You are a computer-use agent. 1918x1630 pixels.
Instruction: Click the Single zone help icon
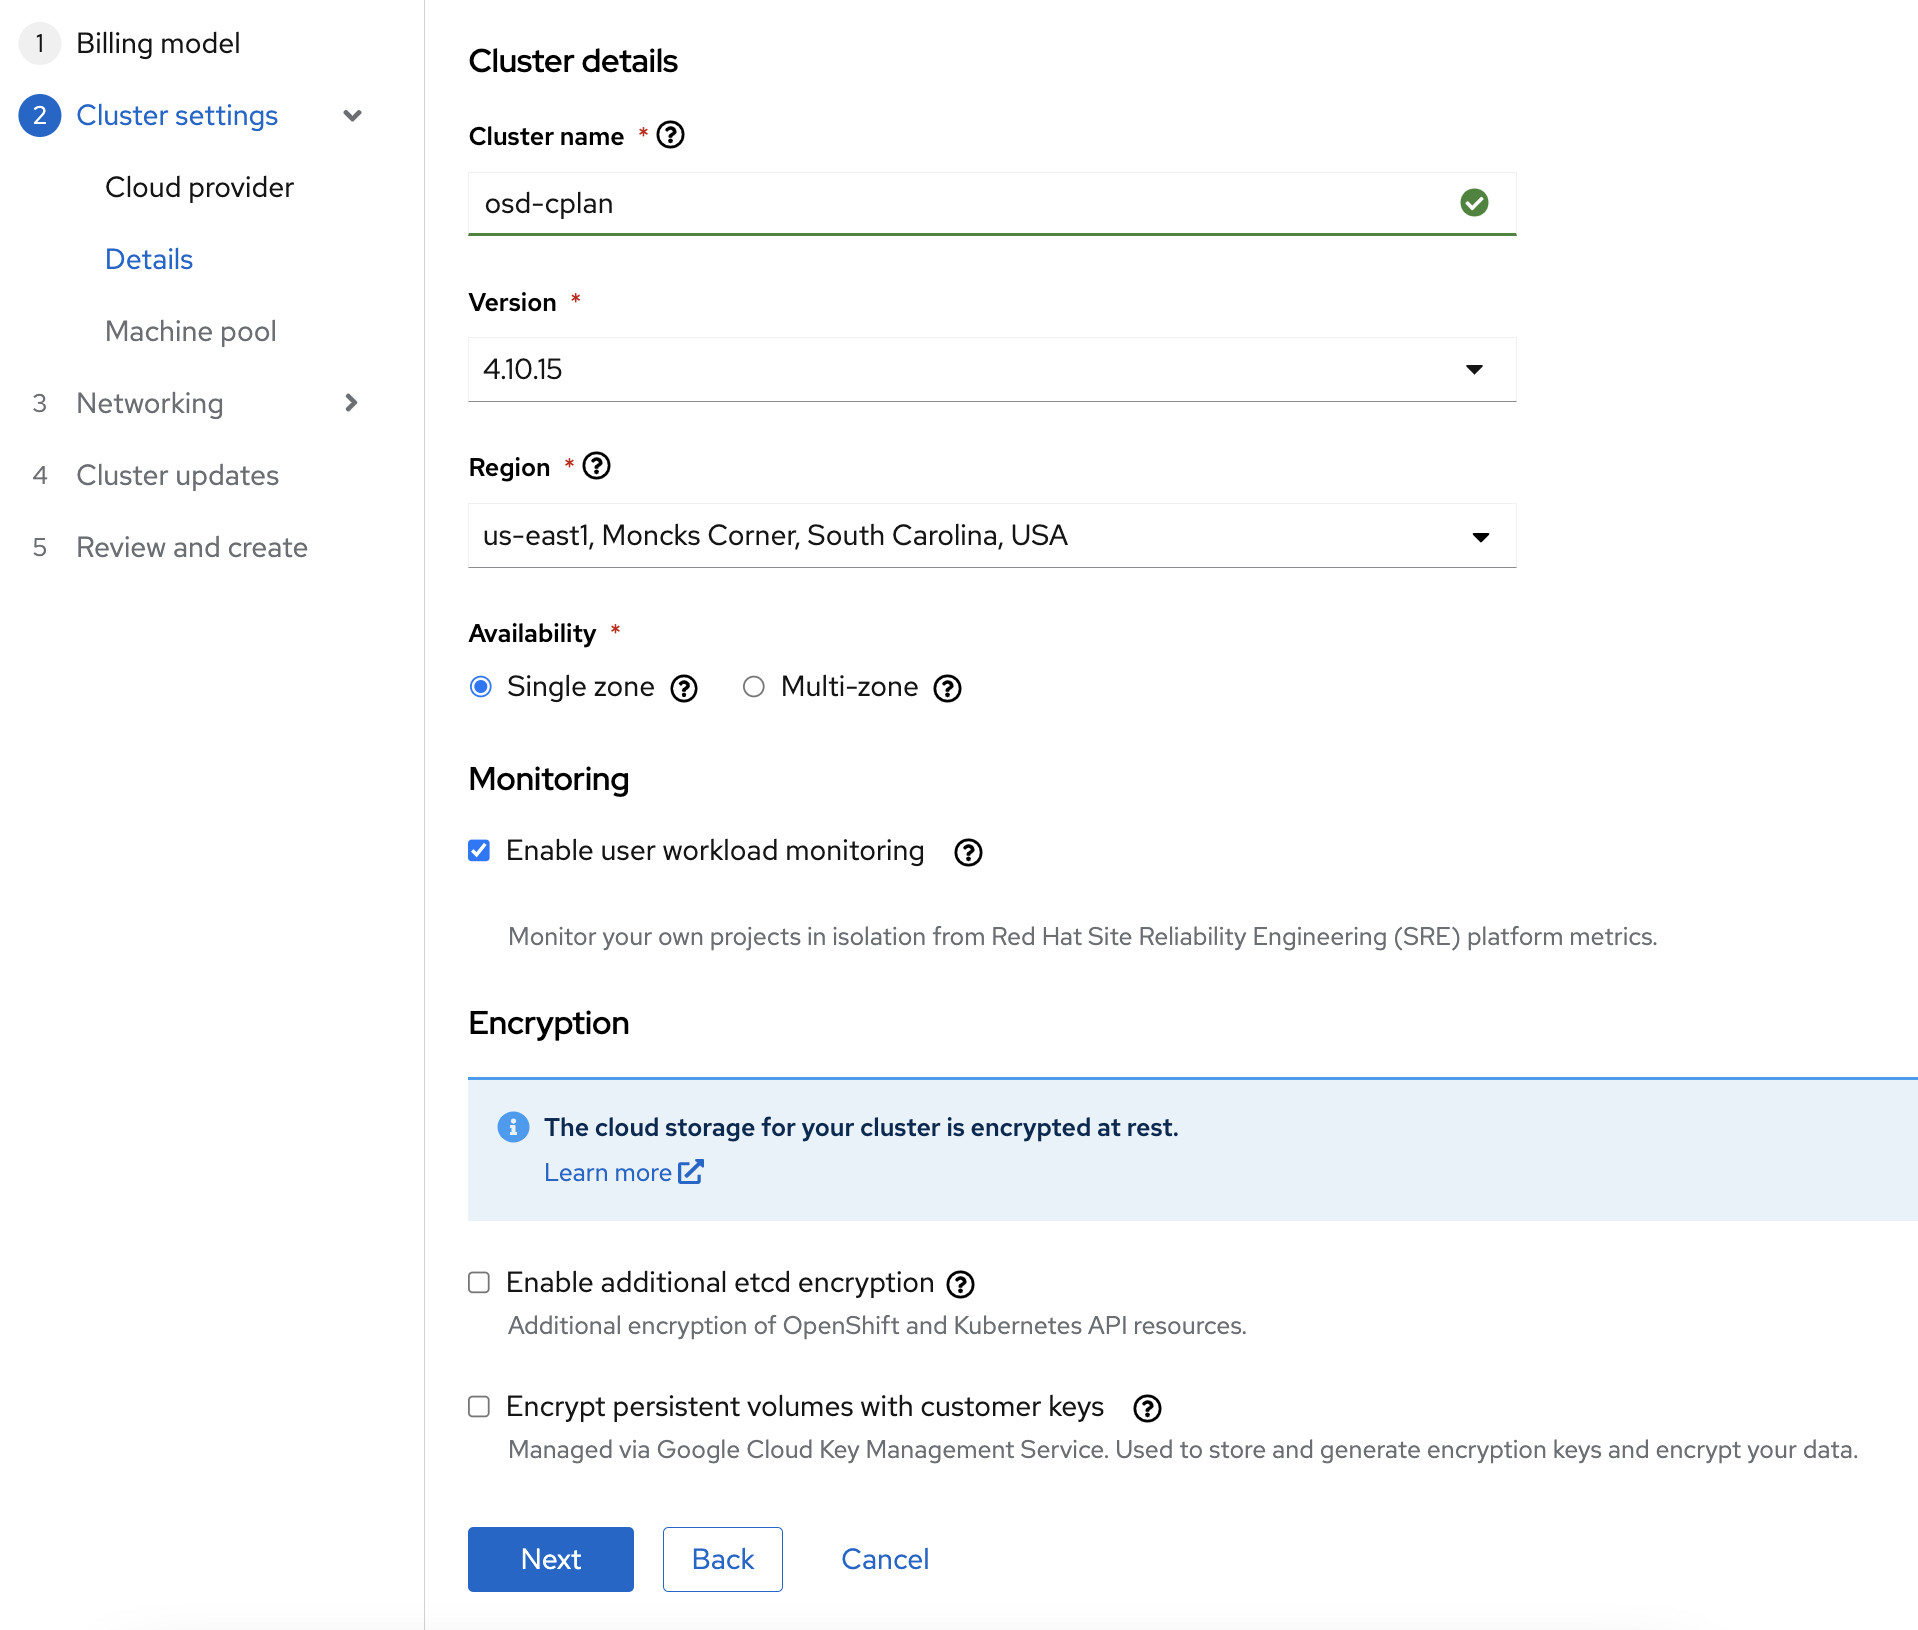click(x=684, y=688)
